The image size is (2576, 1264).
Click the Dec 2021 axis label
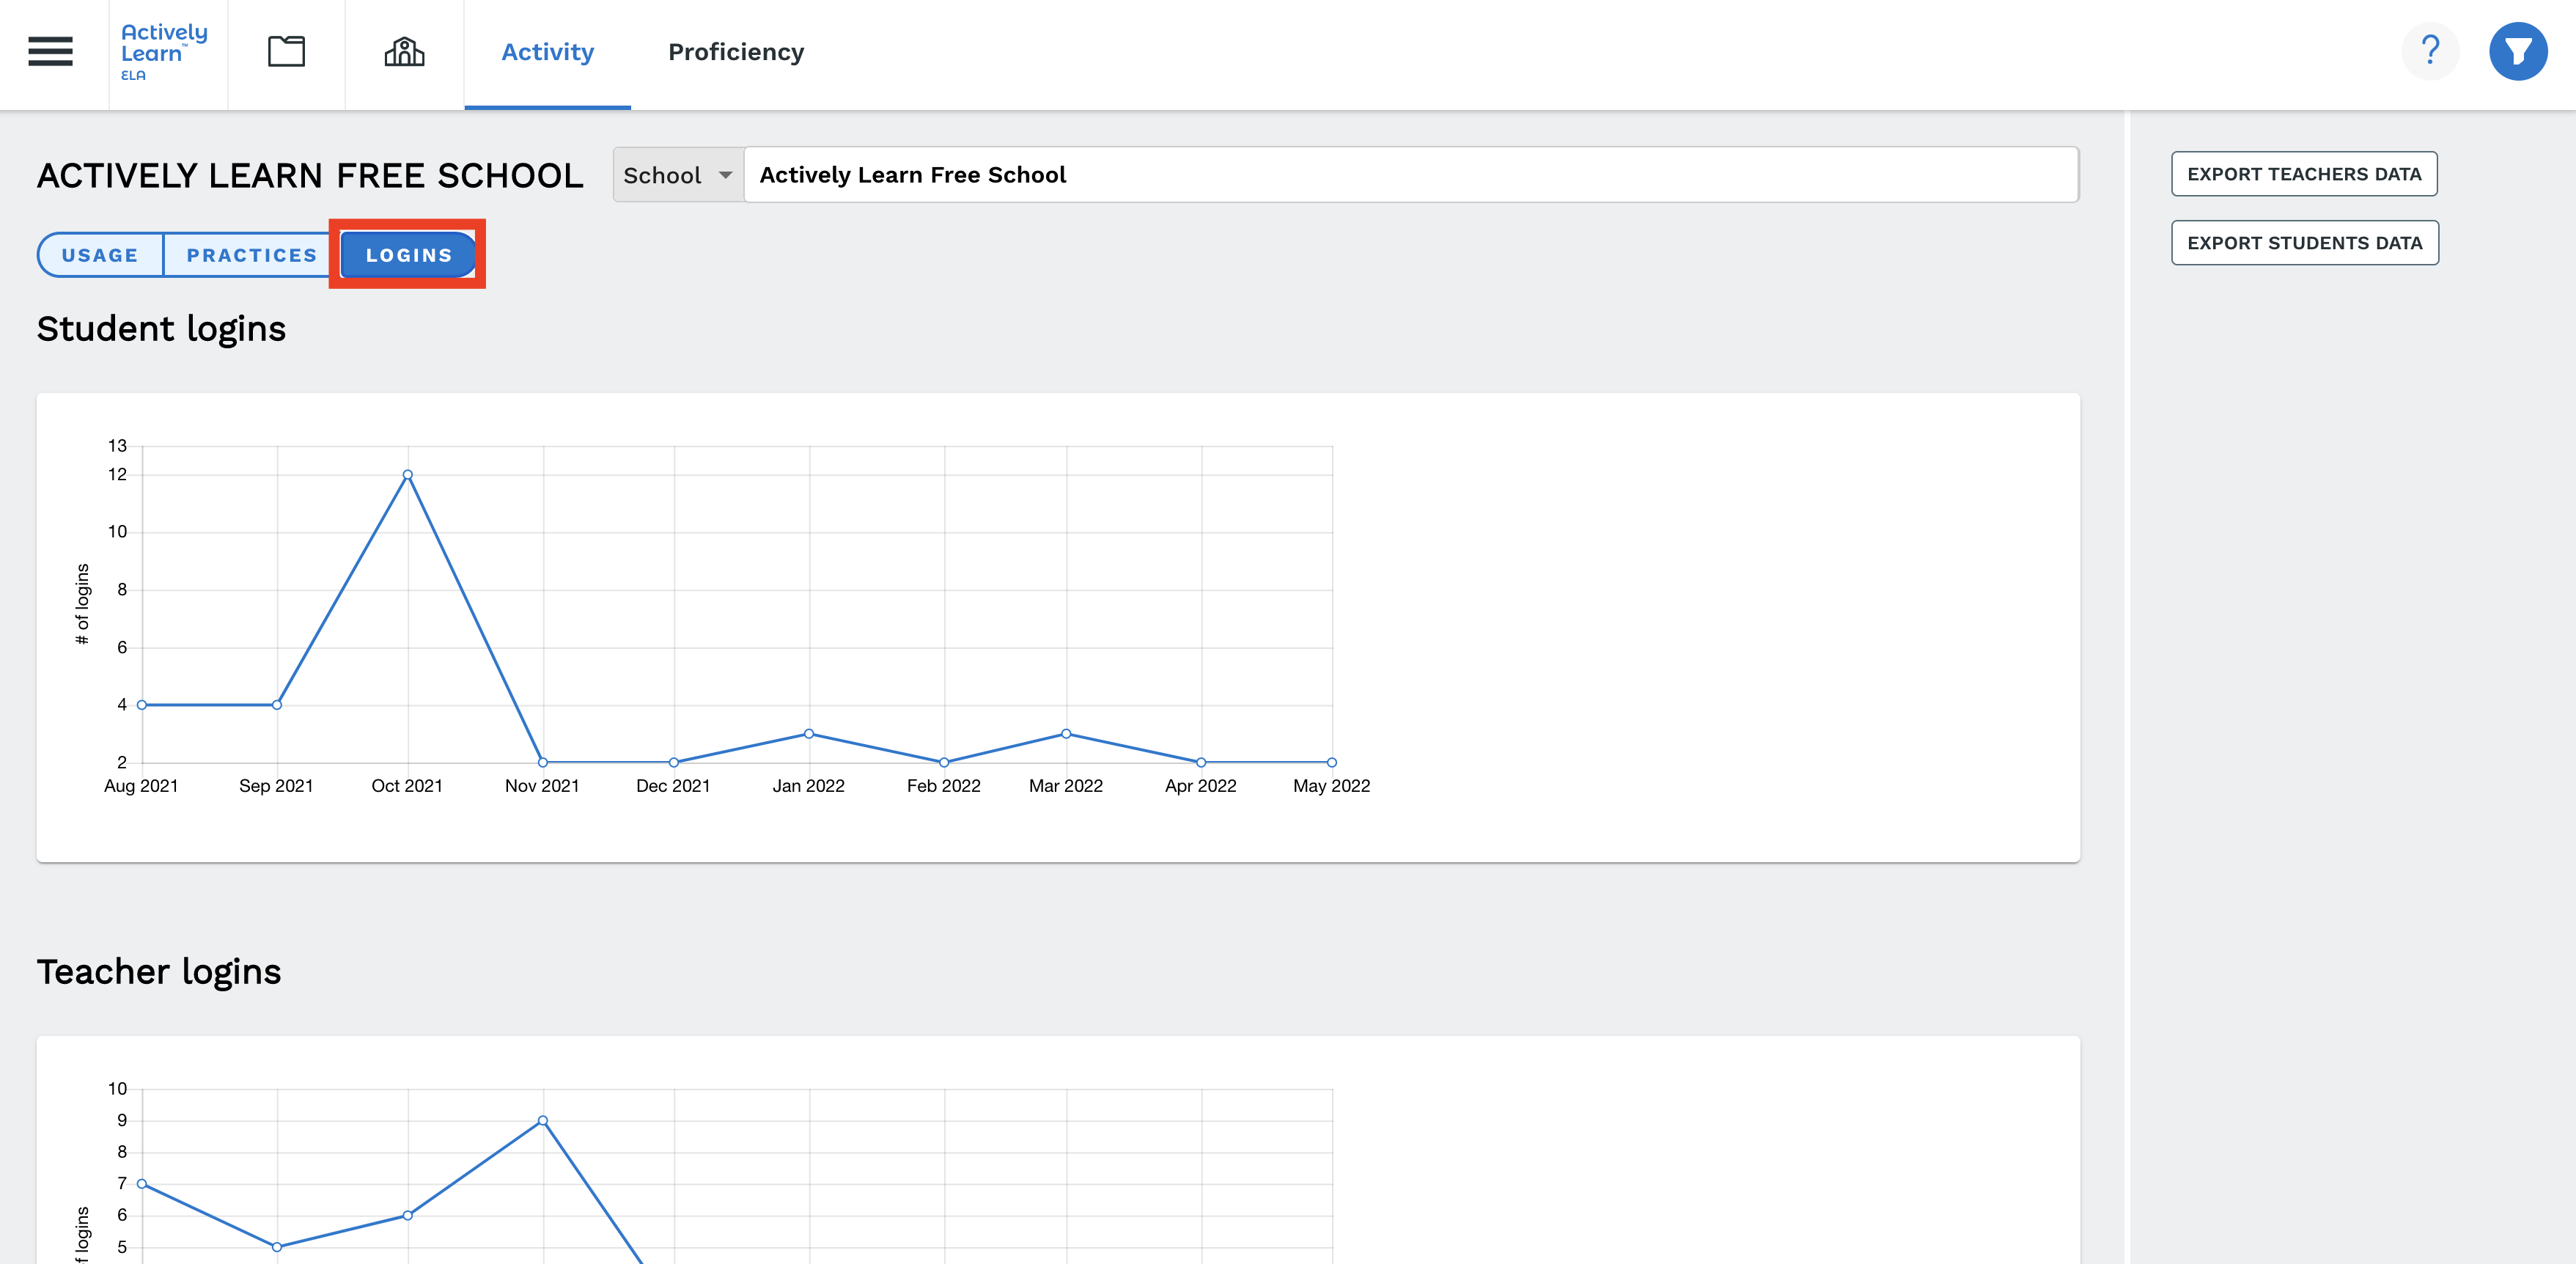673,786
